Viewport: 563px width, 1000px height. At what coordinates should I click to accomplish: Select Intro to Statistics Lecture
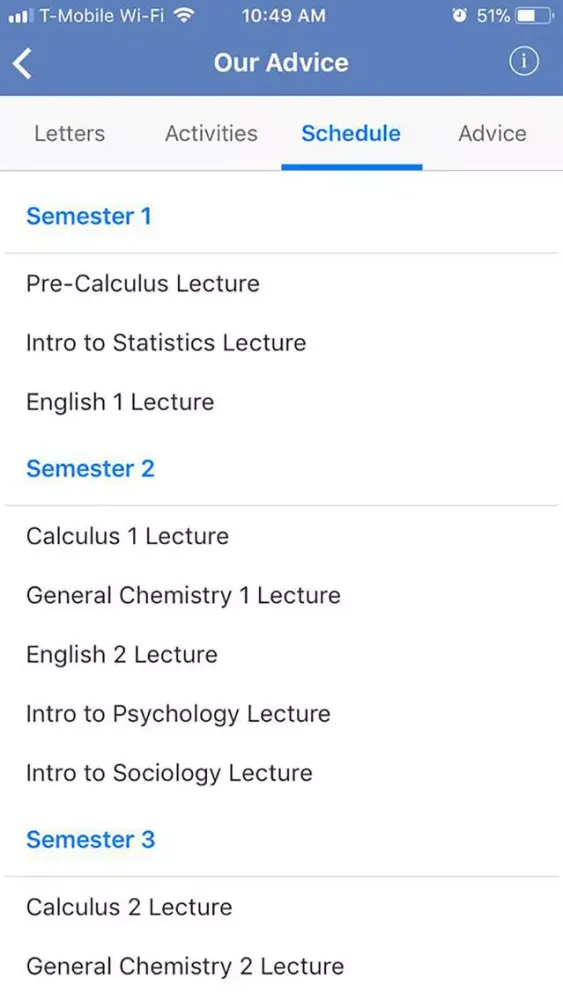[166, 342]
